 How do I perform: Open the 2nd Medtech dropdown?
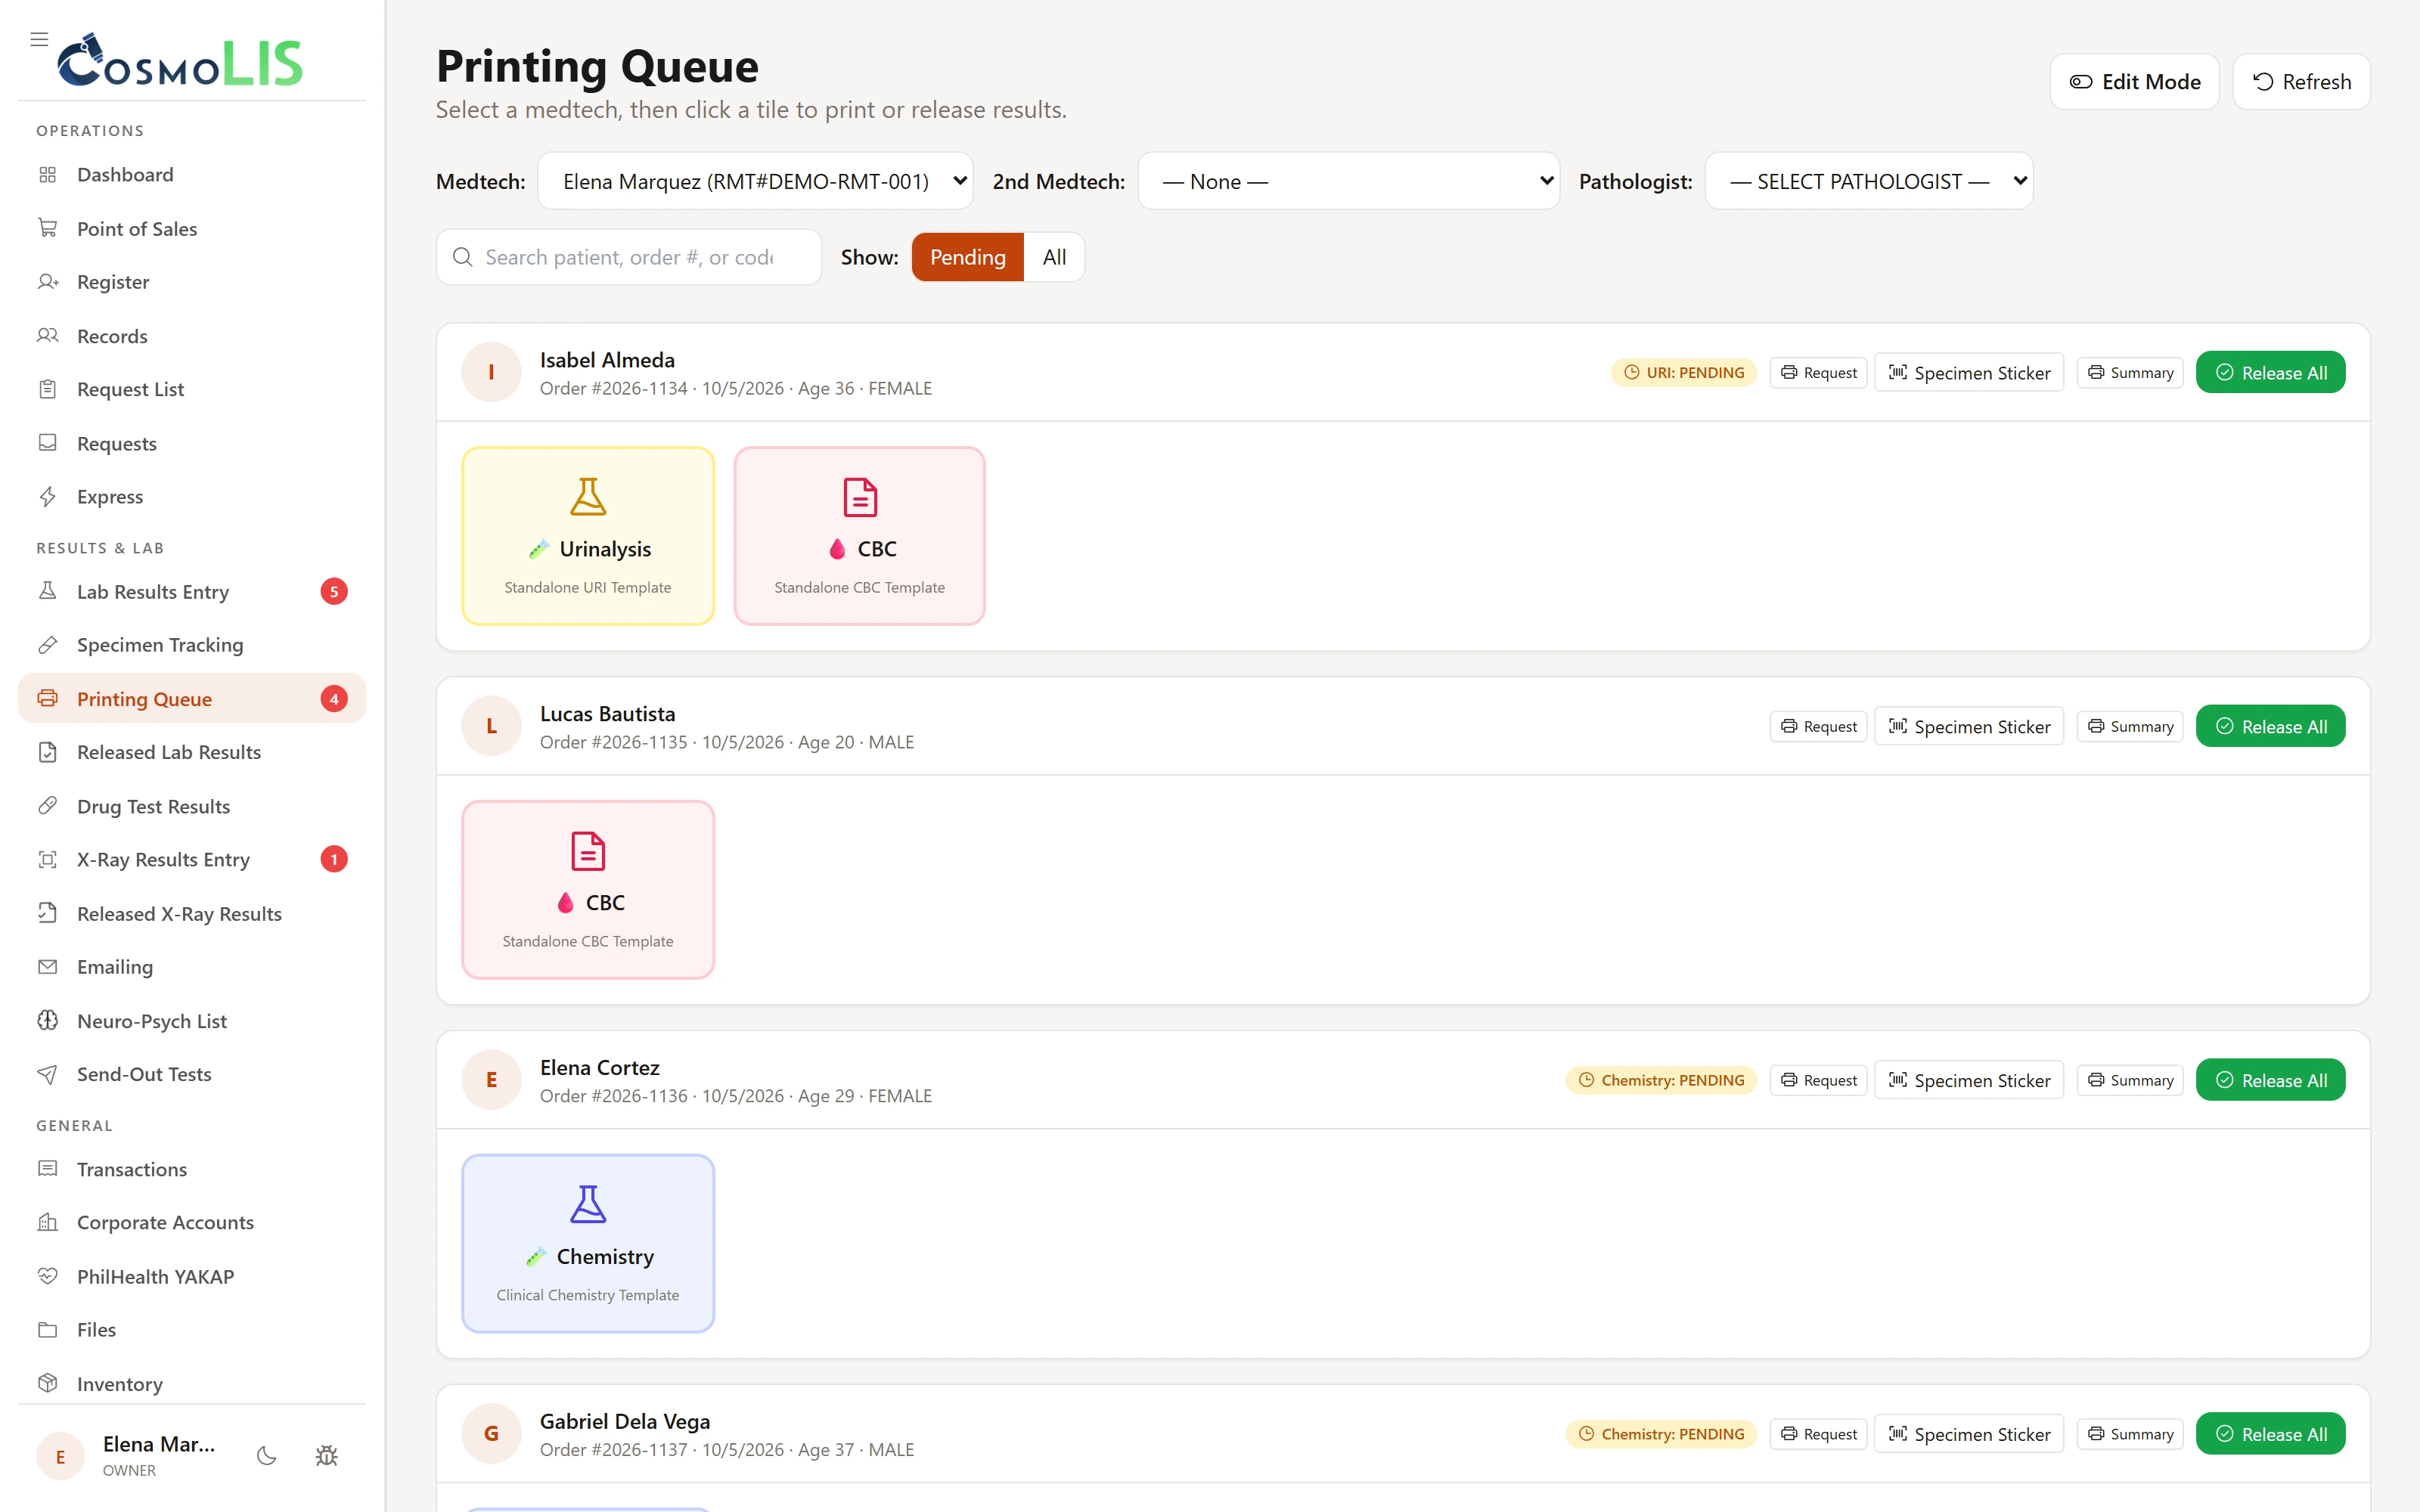[1348, 181]
